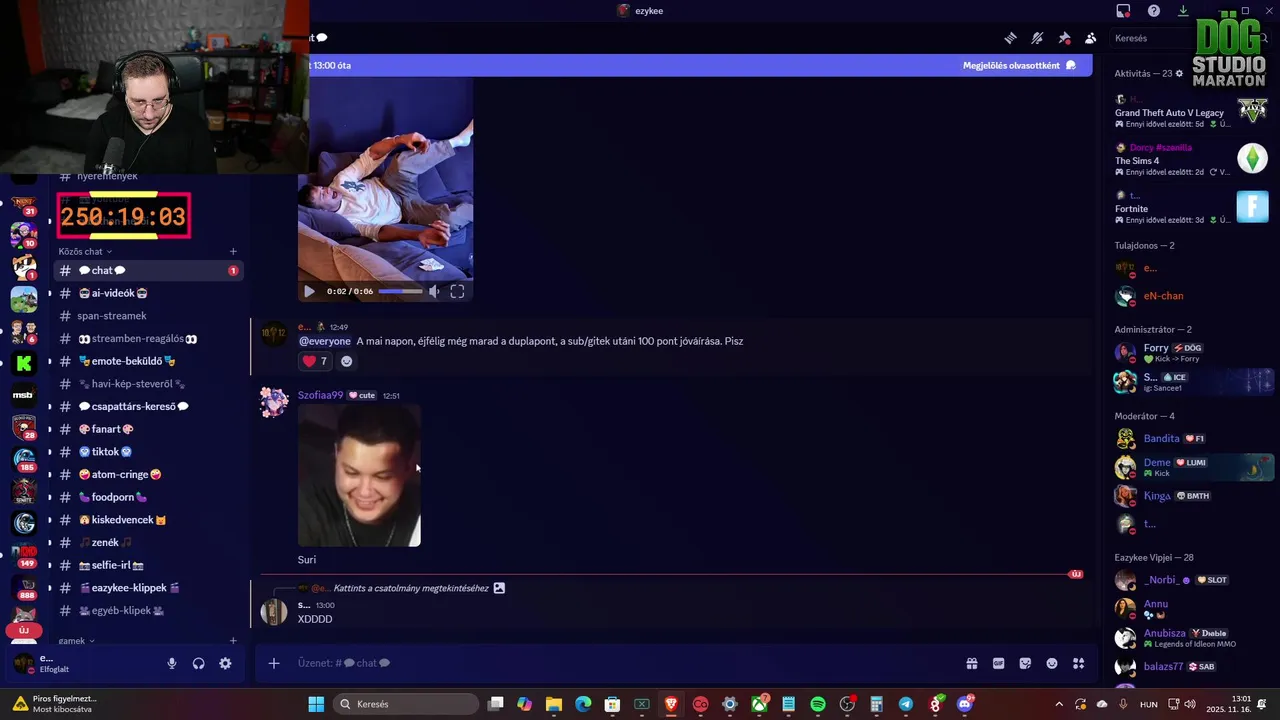Open the havi-kép-steveről channel
Screen dimensions: 1280x720
click(x=148, y=384)
